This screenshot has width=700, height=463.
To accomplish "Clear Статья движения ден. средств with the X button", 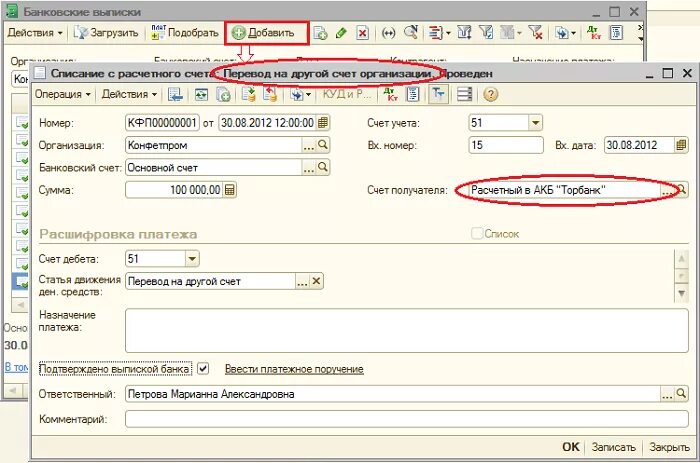I will coord(316,281).
